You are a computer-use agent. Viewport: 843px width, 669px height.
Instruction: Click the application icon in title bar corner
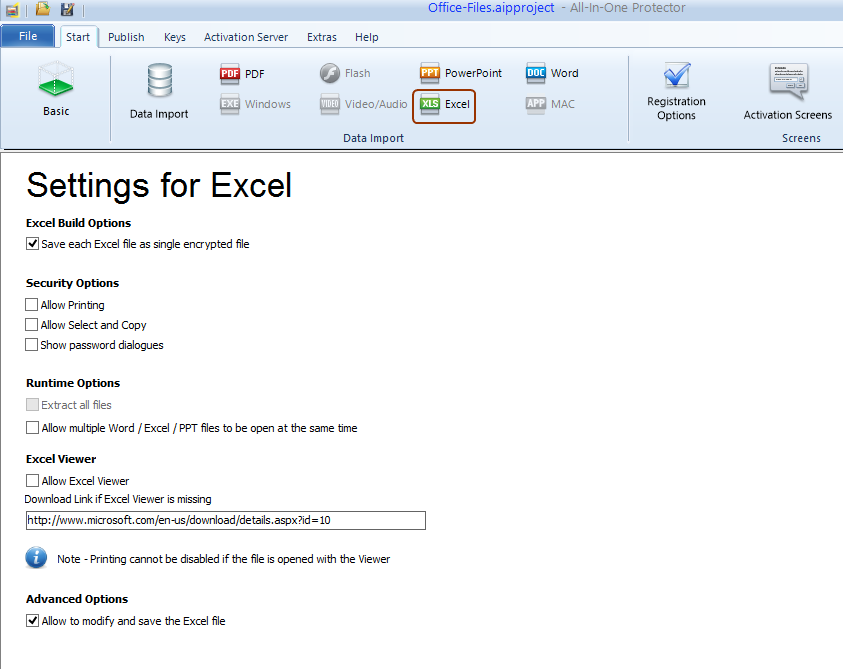coord(12,9)
